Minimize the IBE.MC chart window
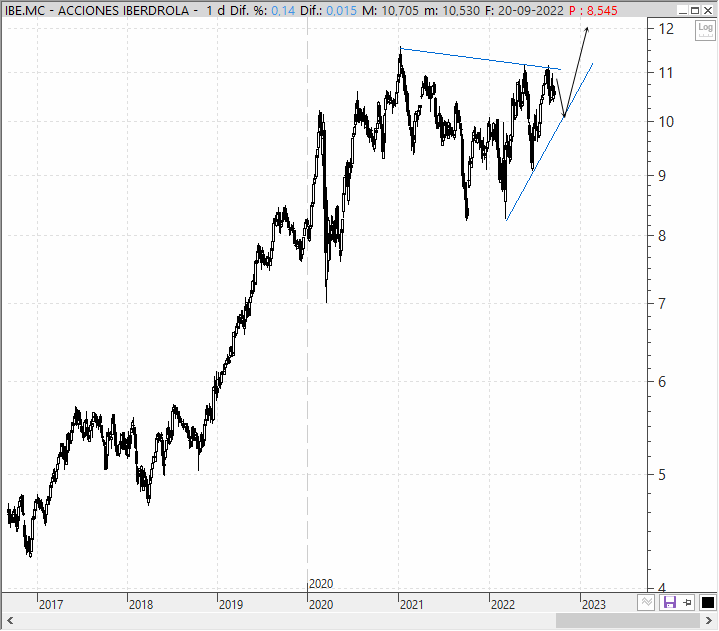The width and height of the screenshot is (719, 631). click(x=683, y=10)
